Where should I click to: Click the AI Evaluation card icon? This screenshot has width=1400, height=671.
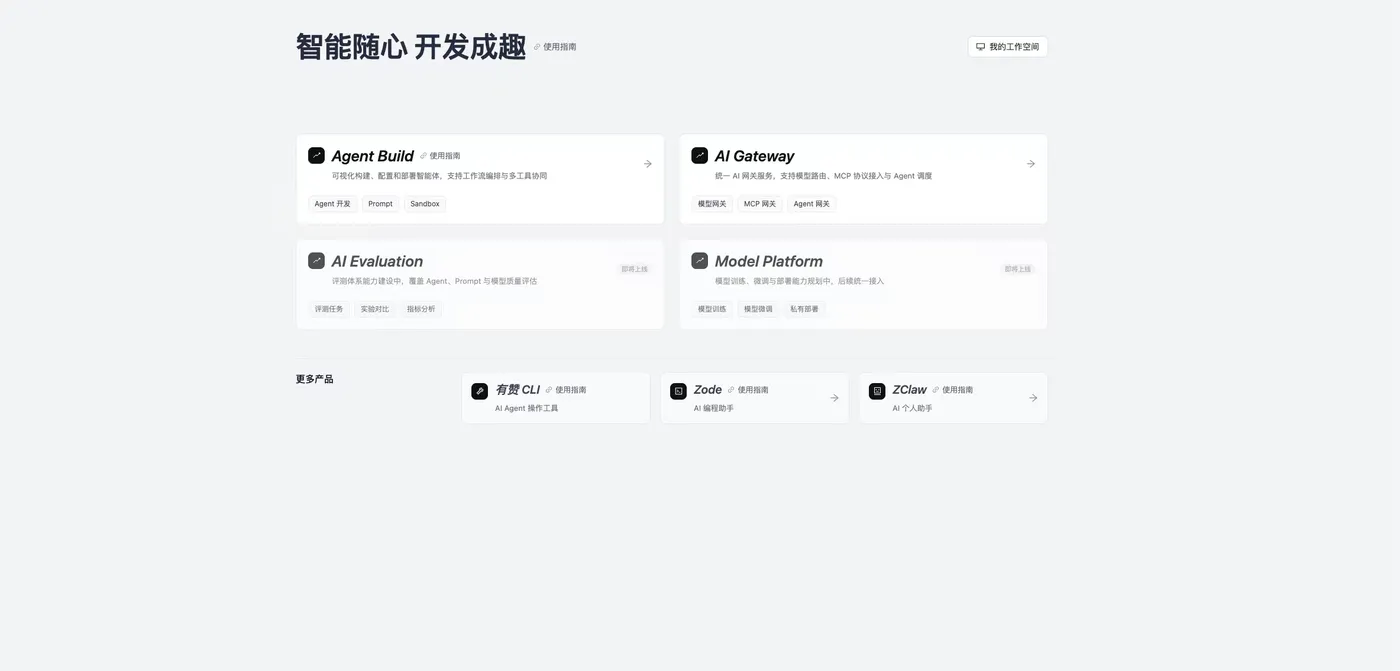point(316,260)
